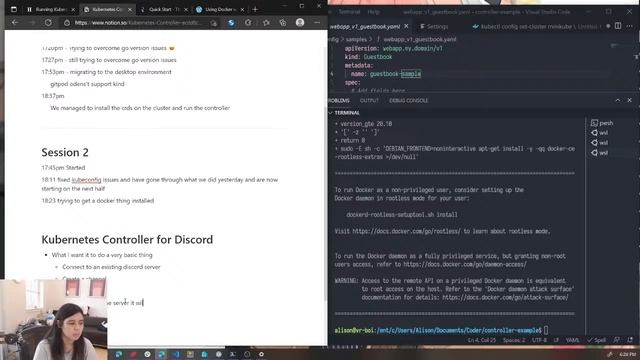Screen dimensions: 640x360
Task: Click the '18:23 trying to get a docker thing installed' line
Action: [x=98, y=200]
